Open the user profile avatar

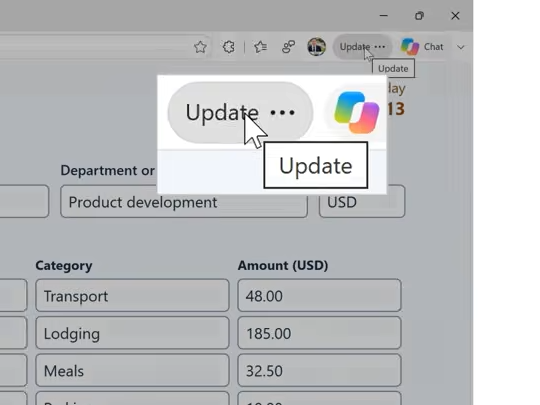click(316, 47)
